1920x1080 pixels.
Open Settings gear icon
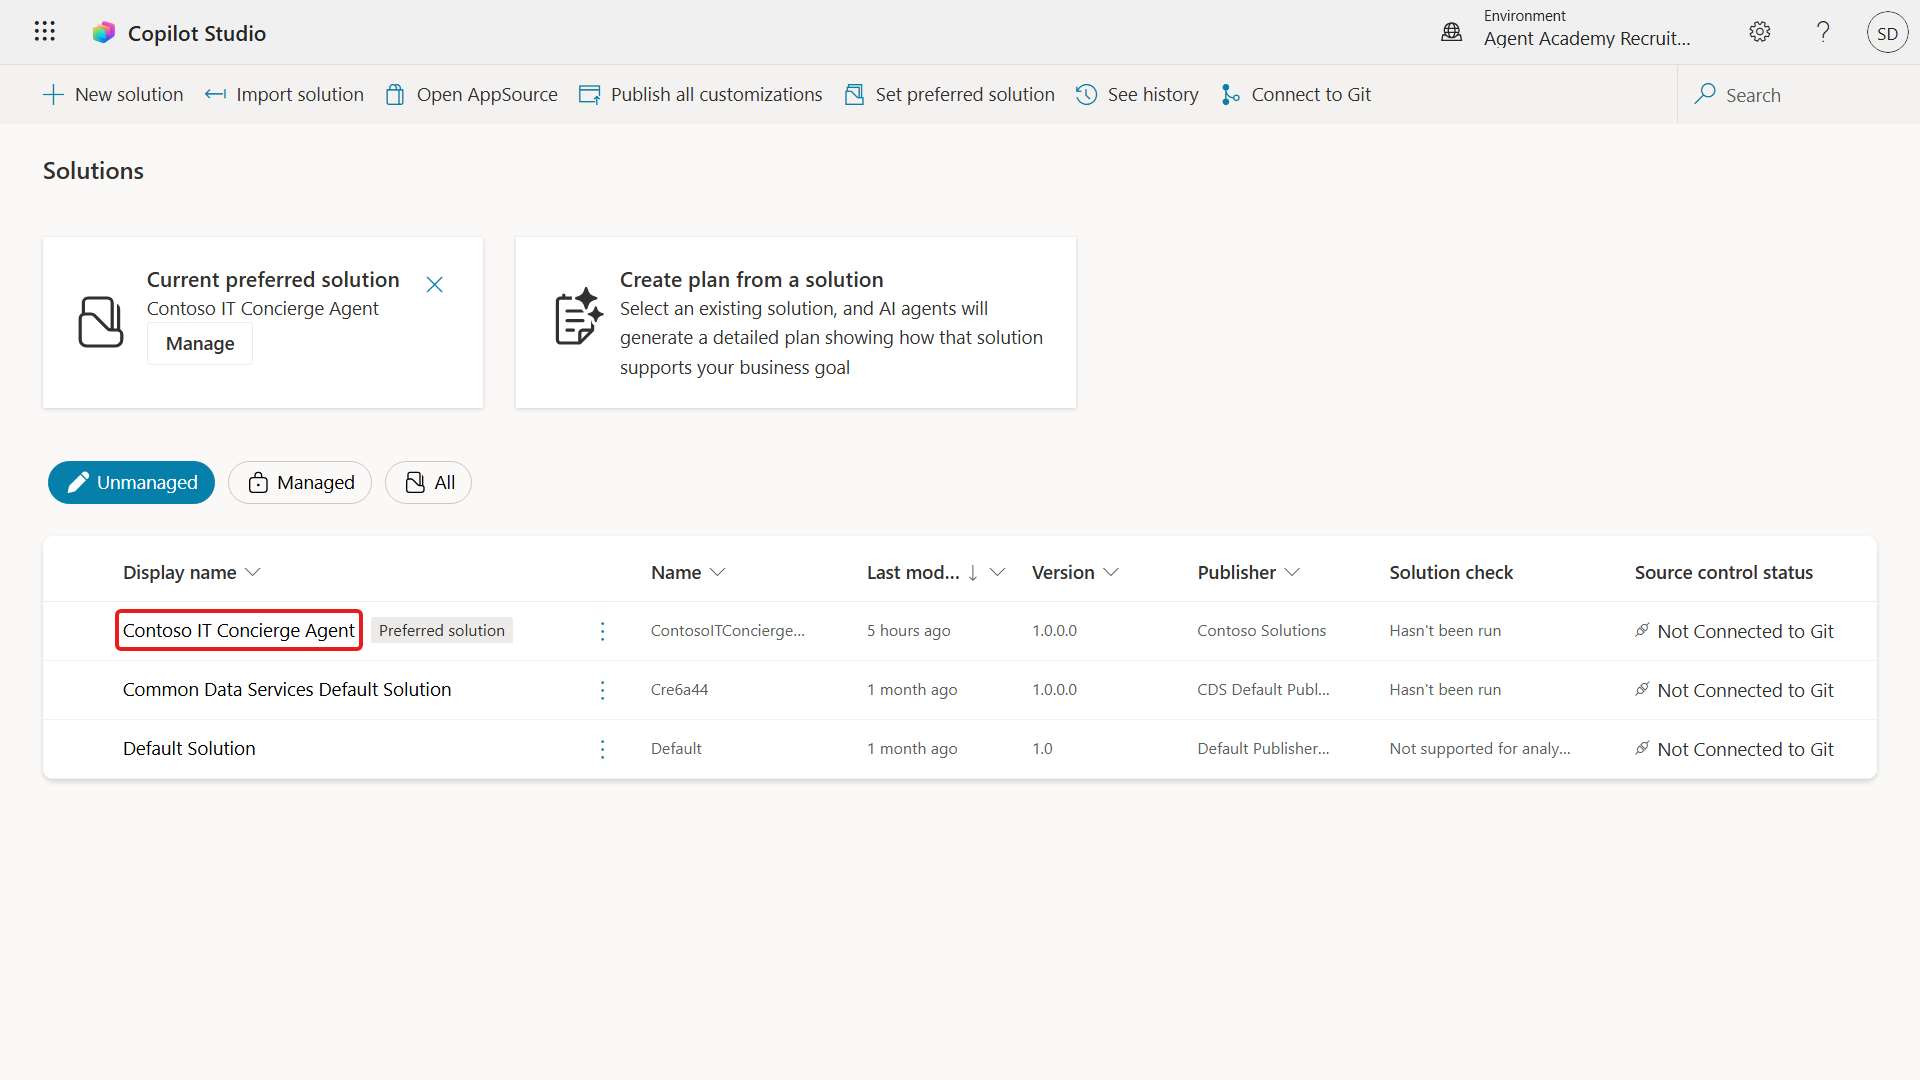click(x=1760, y=32)
